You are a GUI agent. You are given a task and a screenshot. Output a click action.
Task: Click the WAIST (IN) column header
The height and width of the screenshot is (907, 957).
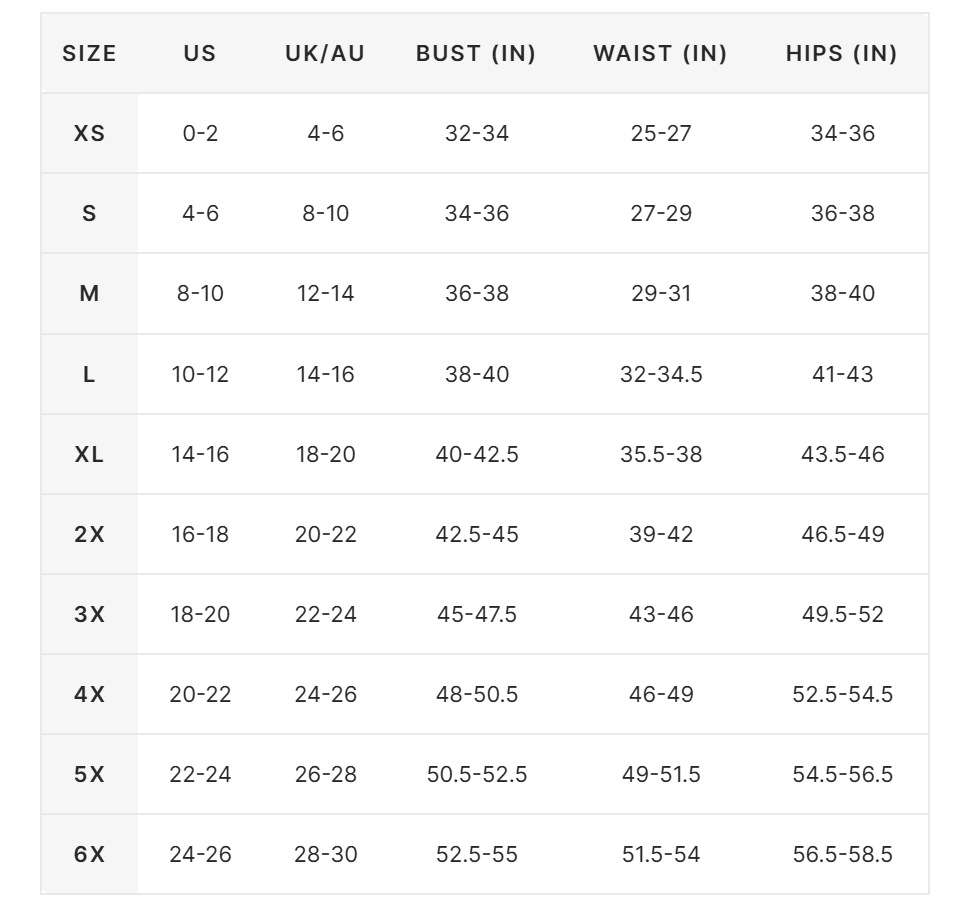(660, 54)
